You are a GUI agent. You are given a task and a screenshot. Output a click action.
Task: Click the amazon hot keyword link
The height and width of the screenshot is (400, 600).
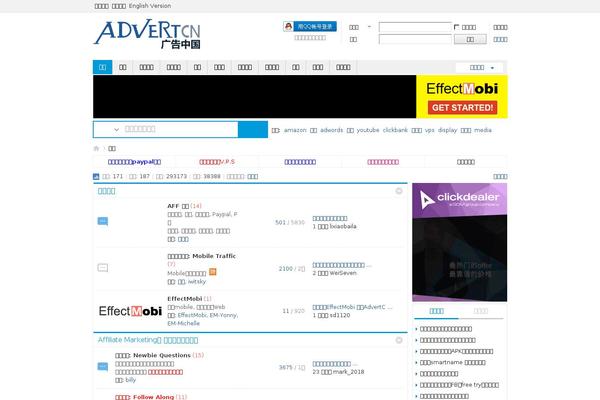click(295, 130)
